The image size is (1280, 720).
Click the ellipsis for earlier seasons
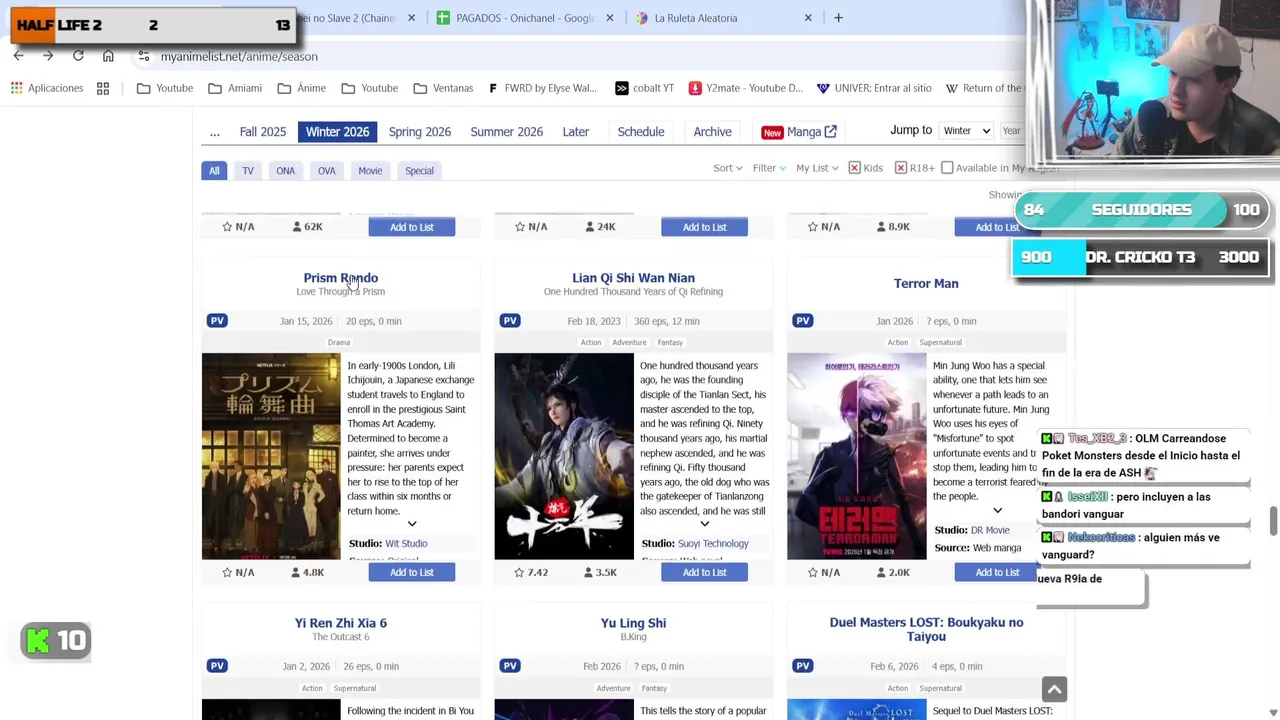[214, 132]
